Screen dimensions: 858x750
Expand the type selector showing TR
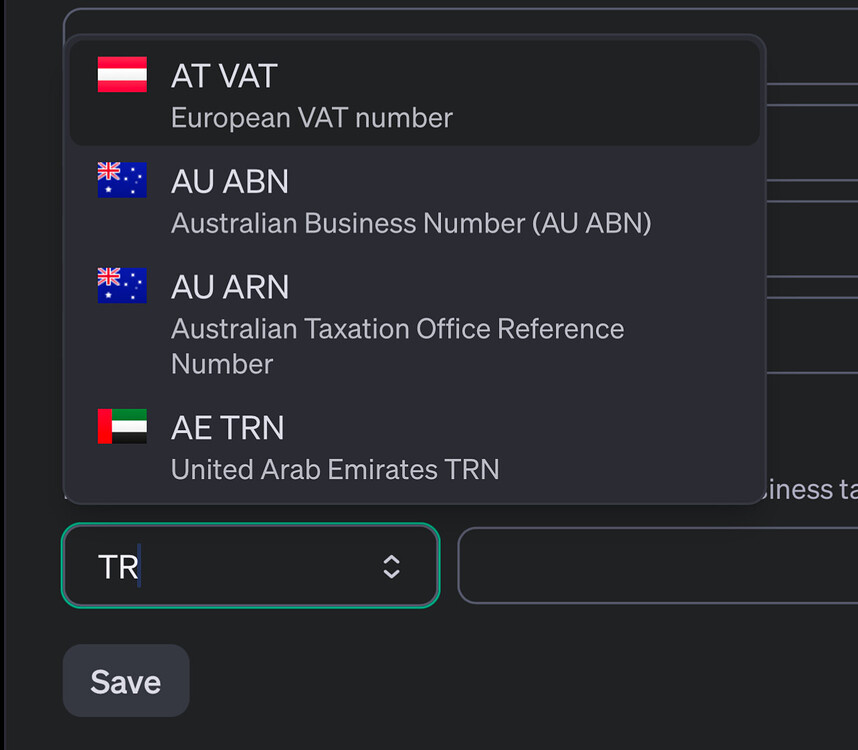tap(250, 566)
